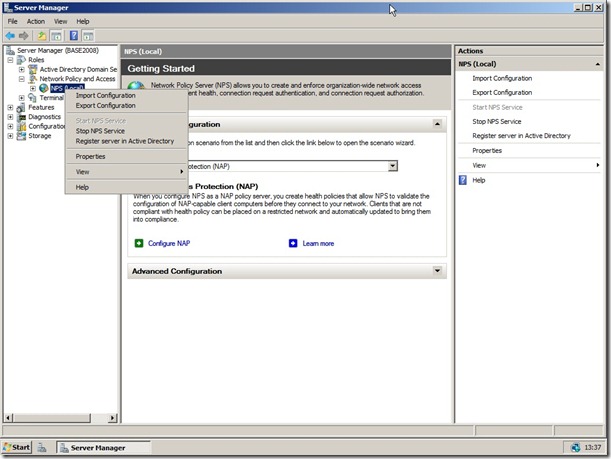Click the green Configure NAP arrow icon
The width and height of the screenshot is (611, 459).
pyautogui.click(x=139, y=243)
